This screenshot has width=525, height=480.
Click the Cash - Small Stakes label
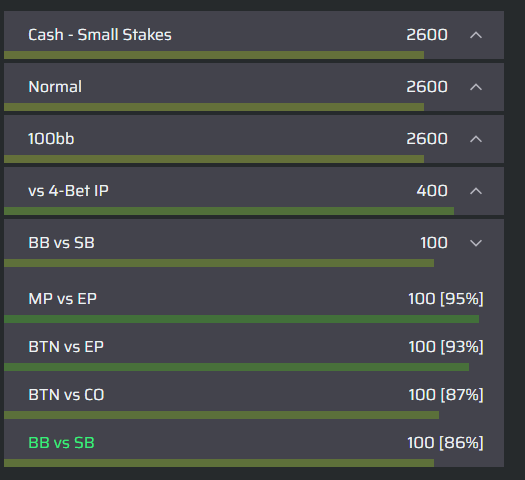(x=100, y=35)
